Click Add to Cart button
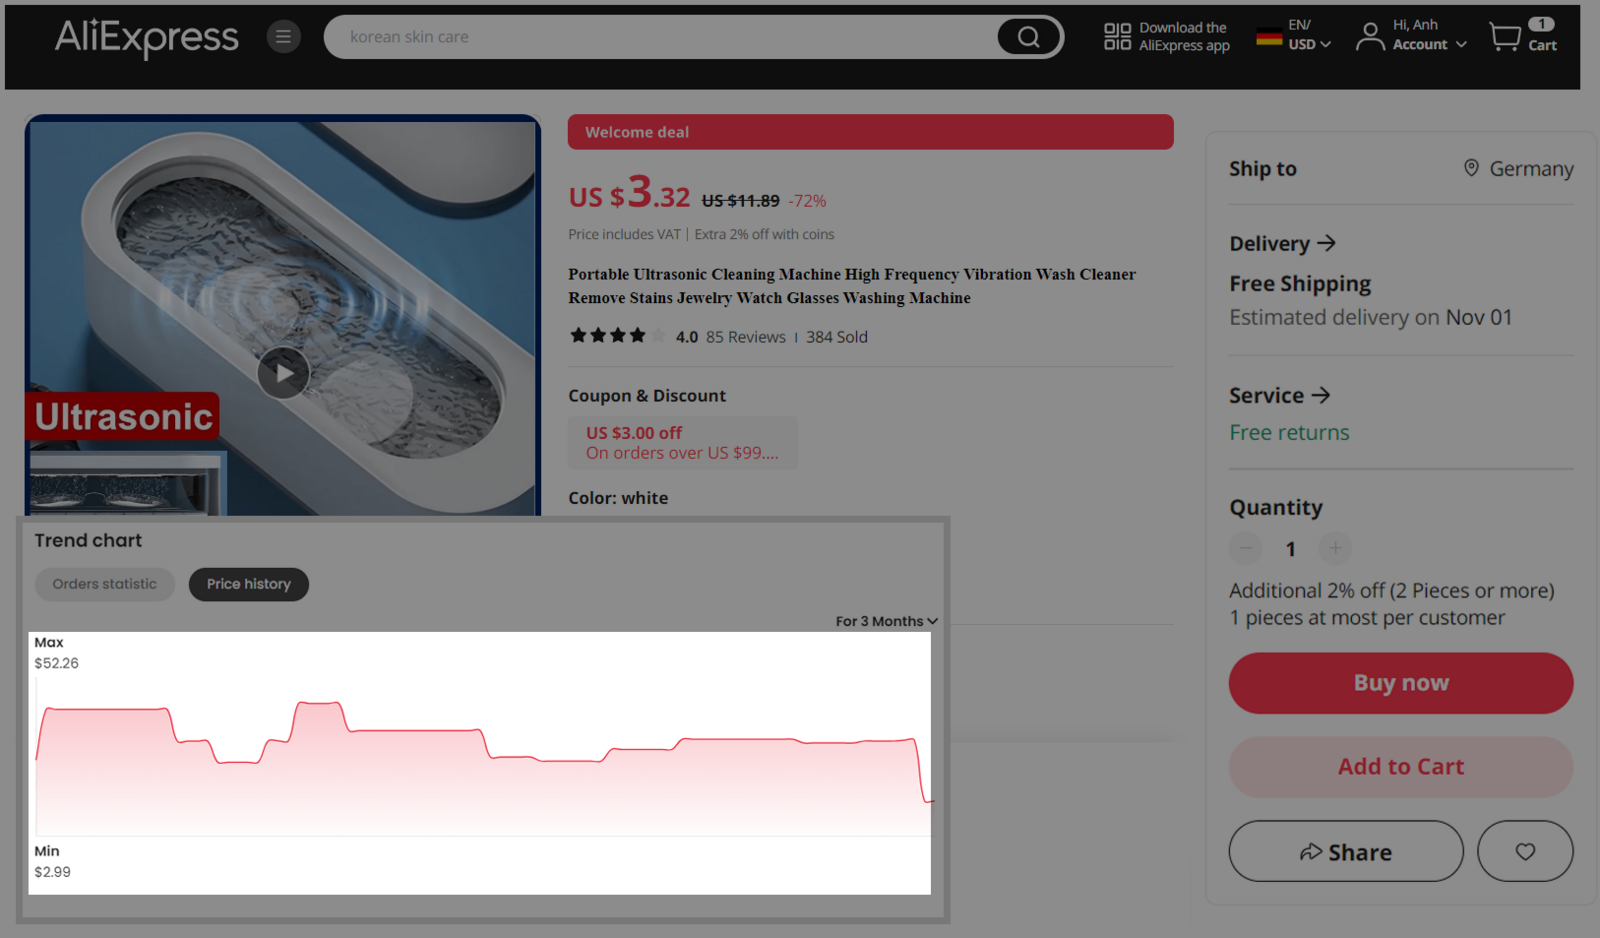Image resolution: width=1600 pixels, height=938 pixels. (x=1400, y=767)
